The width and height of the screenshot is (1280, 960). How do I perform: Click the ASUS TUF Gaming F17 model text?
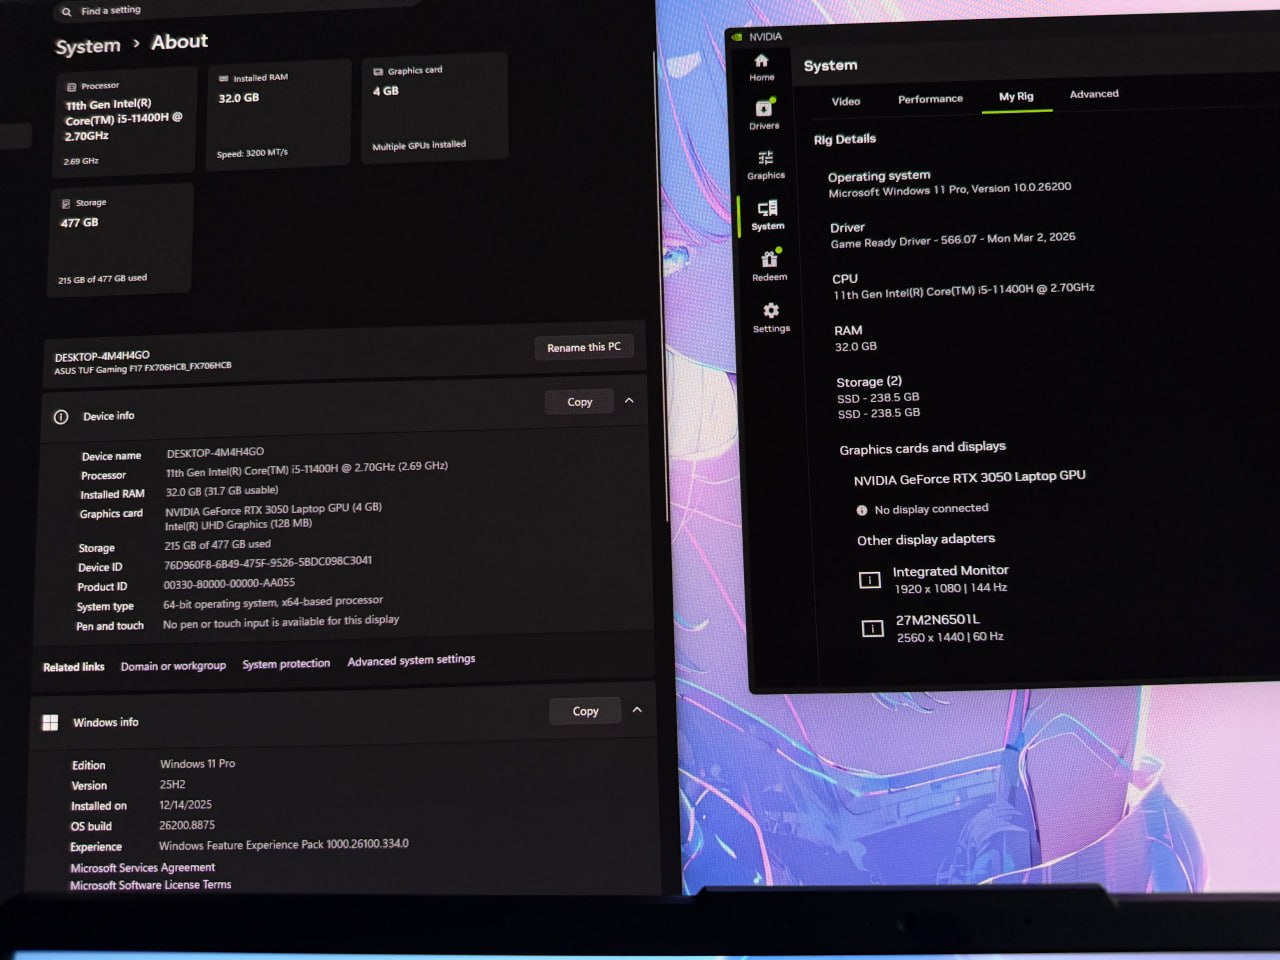point(143,368)
